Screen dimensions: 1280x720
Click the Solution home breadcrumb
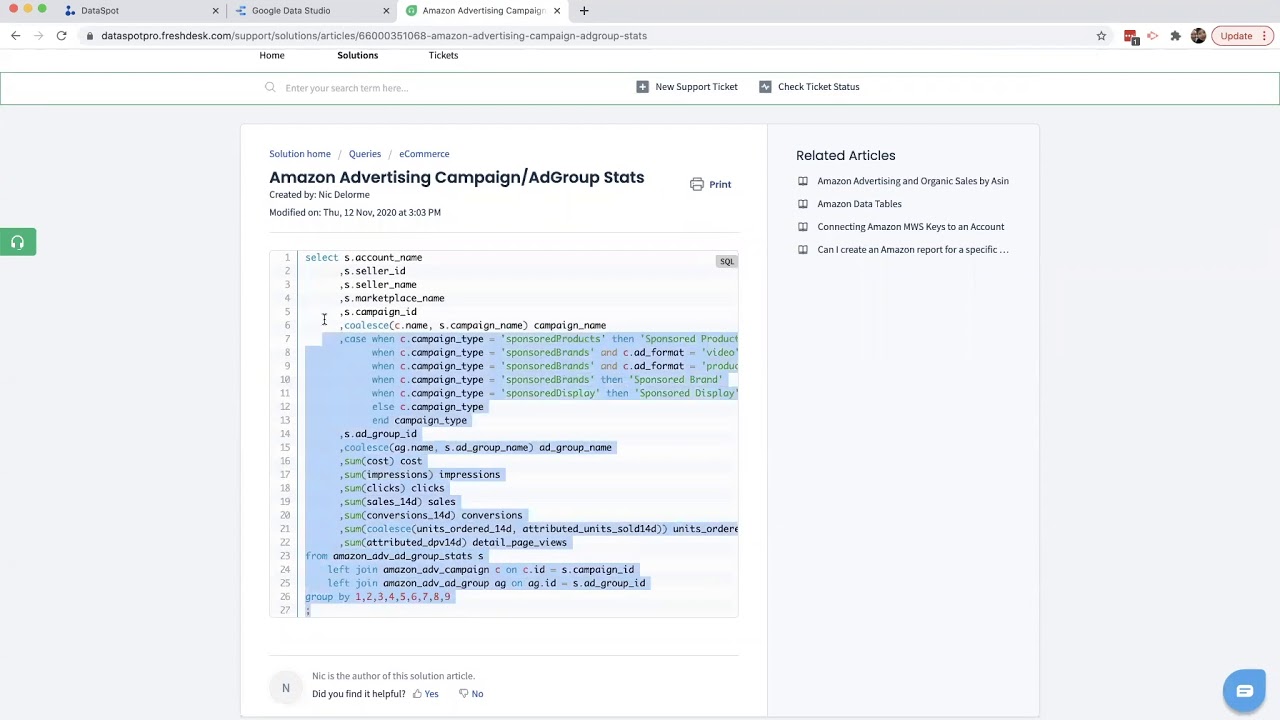tap(300, 154)
